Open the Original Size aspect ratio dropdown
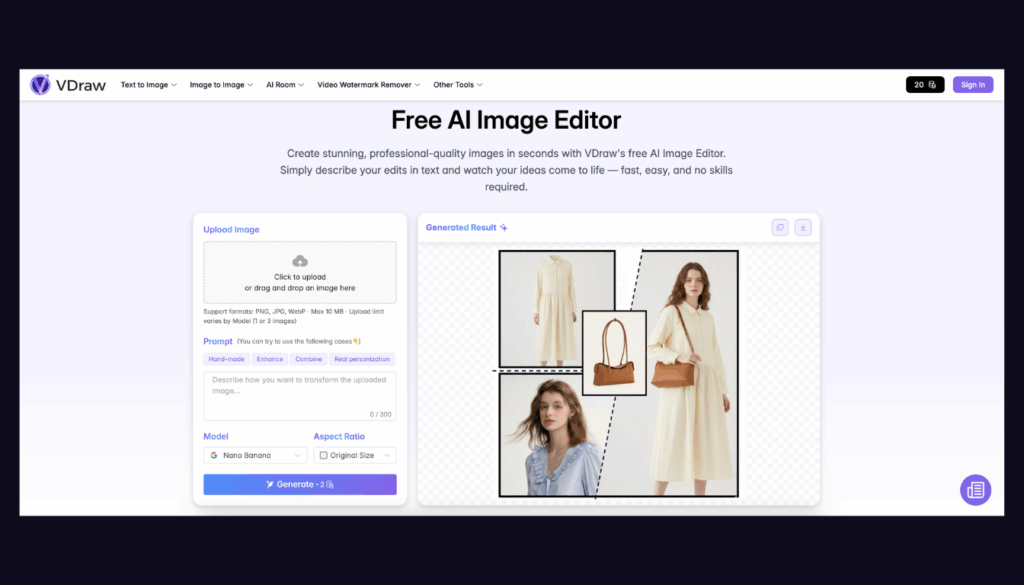Image resolution: width=1024 pixels, height=585 pixels. [355, 455]
